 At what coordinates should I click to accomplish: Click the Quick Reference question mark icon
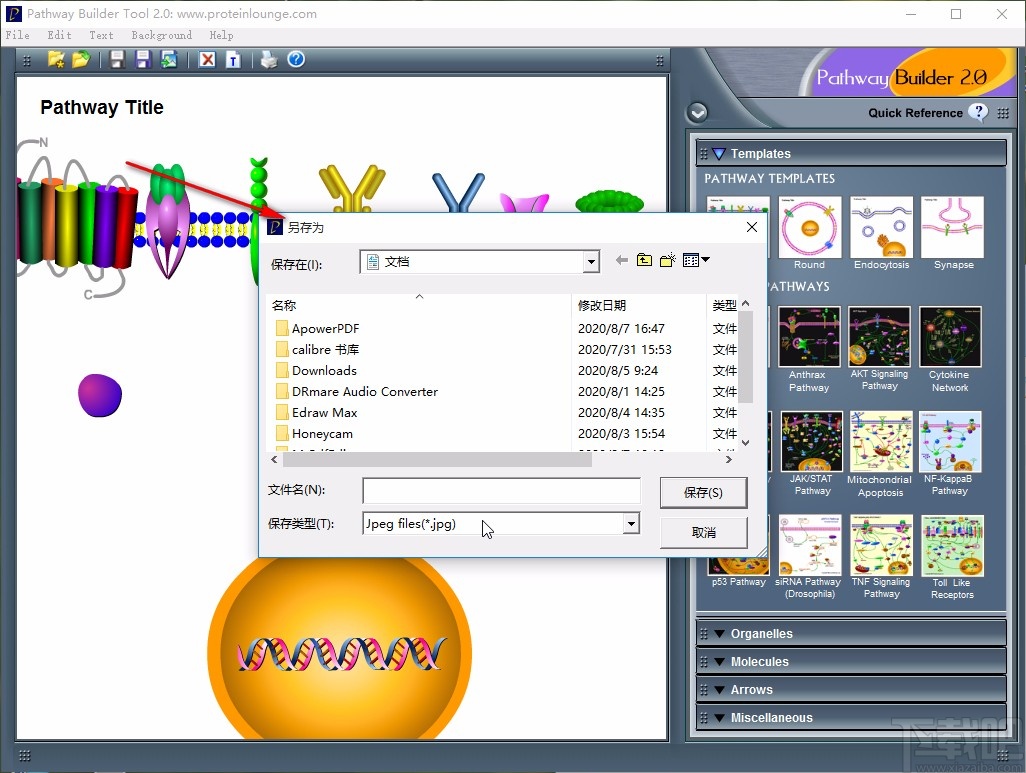click(x=978, y=113)
